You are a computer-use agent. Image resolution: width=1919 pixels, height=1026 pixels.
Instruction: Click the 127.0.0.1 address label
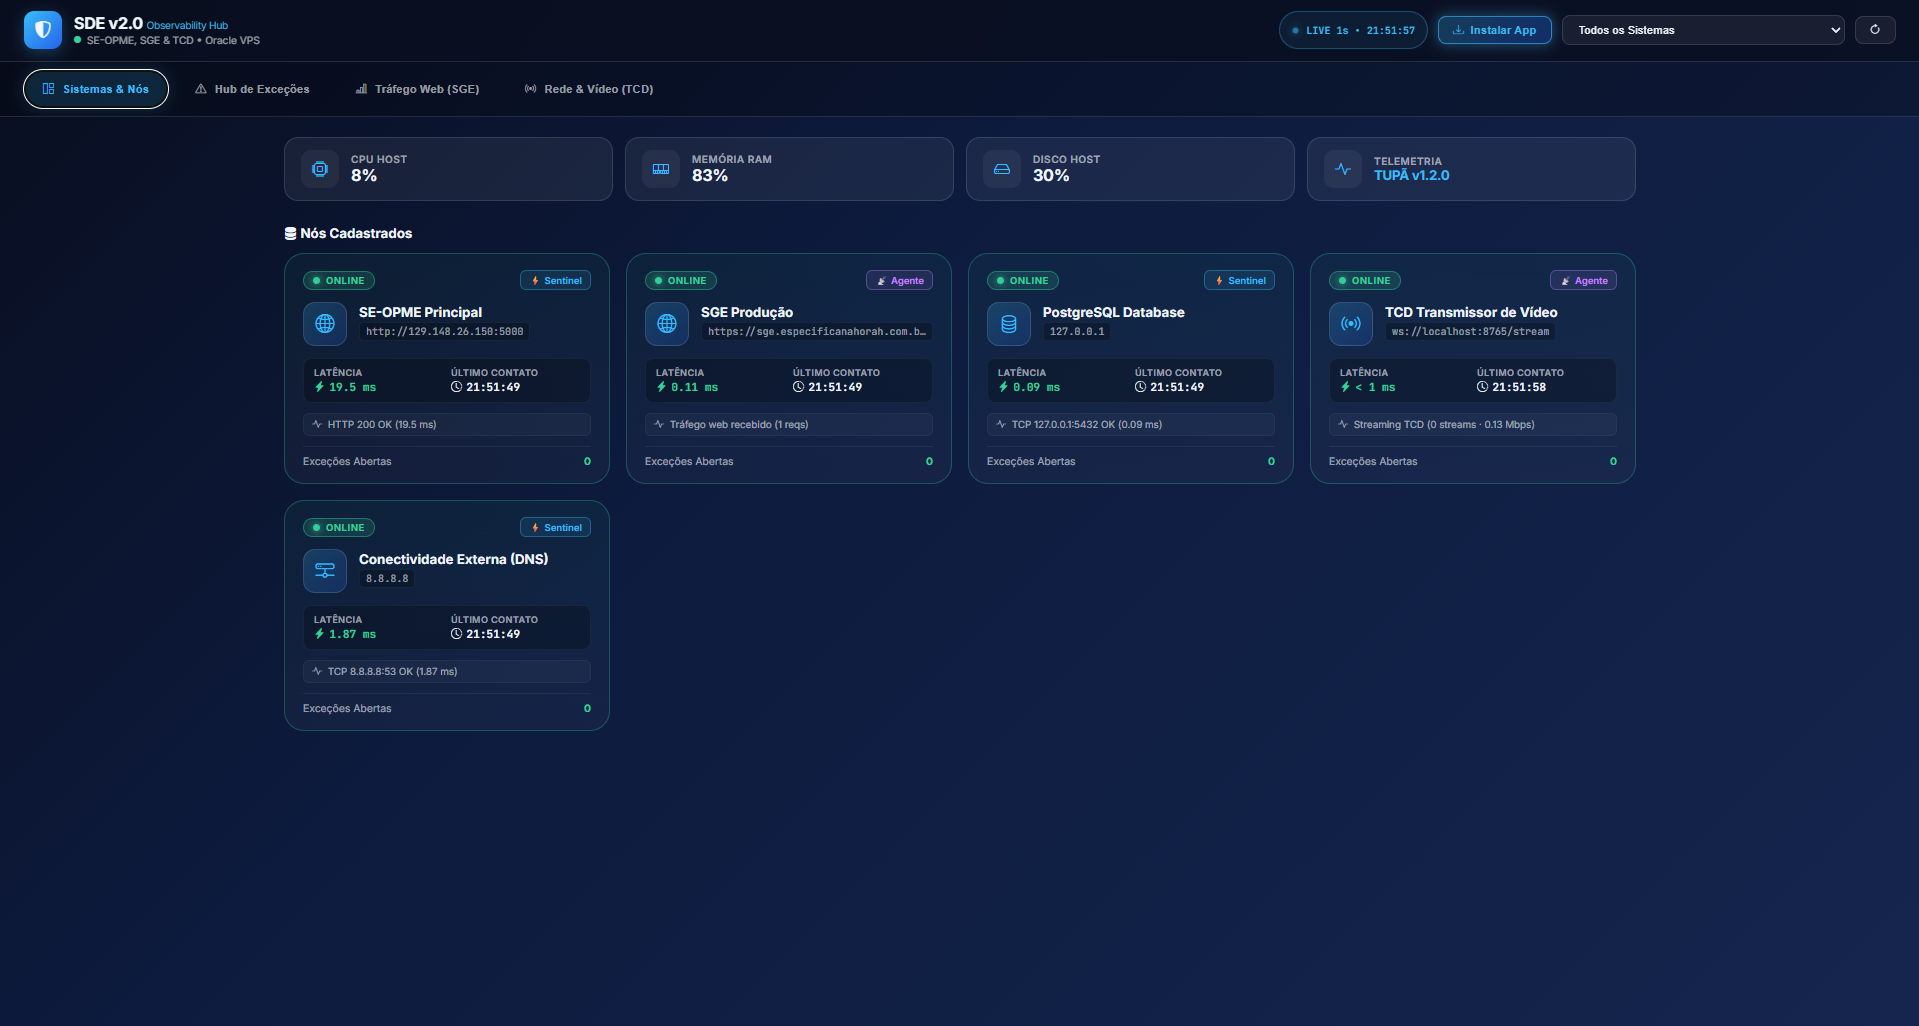point(1077,332)
